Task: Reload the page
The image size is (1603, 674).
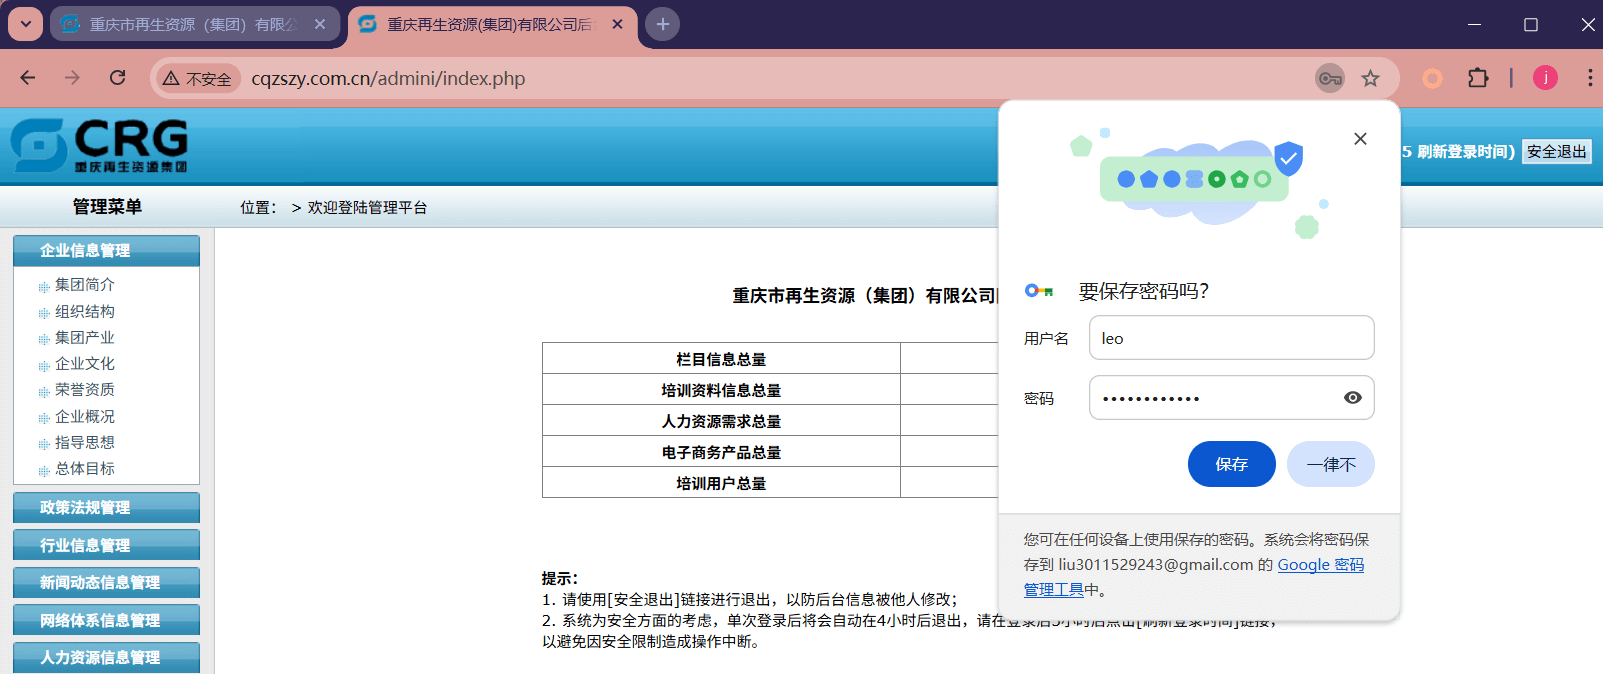Action: click(118, 78)
